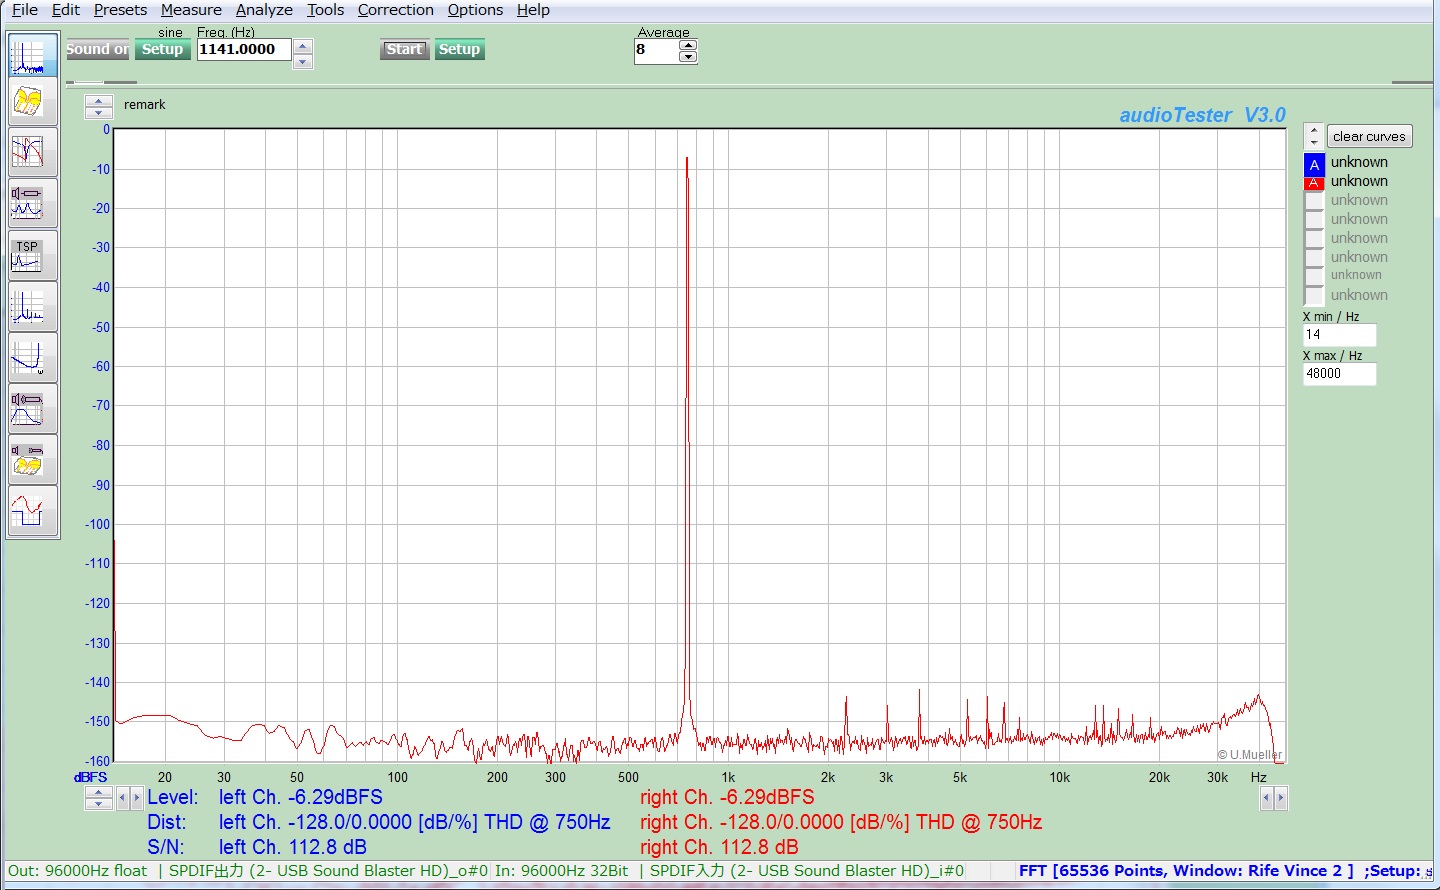Enable the last curve slot checkbox
1440x890 pixels.
pos(1314,296)
